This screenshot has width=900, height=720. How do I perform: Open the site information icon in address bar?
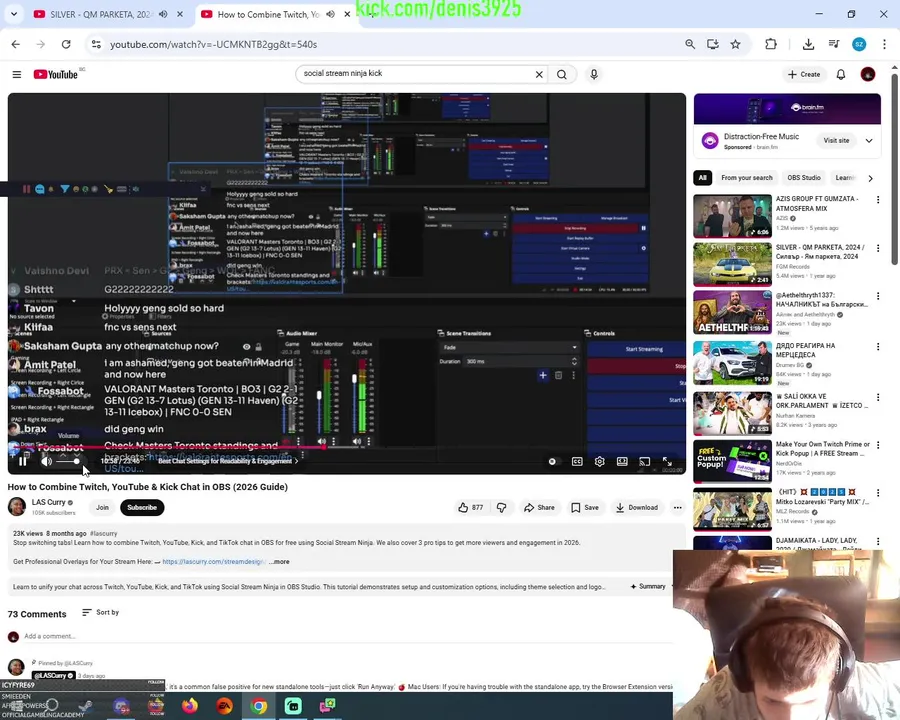tap(96, 44)
